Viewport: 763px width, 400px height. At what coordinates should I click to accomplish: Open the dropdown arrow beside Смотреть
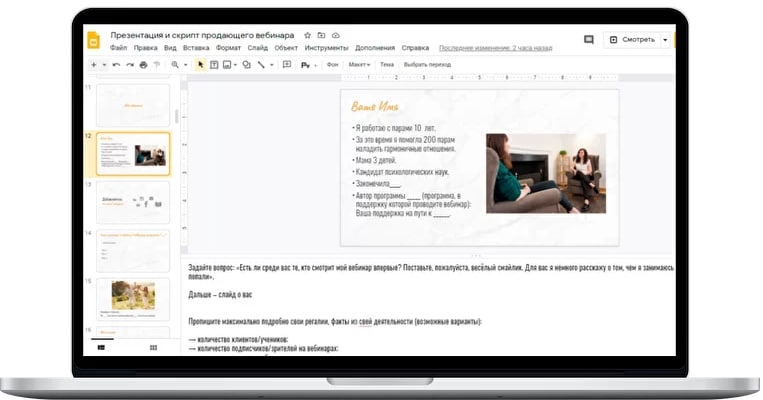click(x=665, y=40)
